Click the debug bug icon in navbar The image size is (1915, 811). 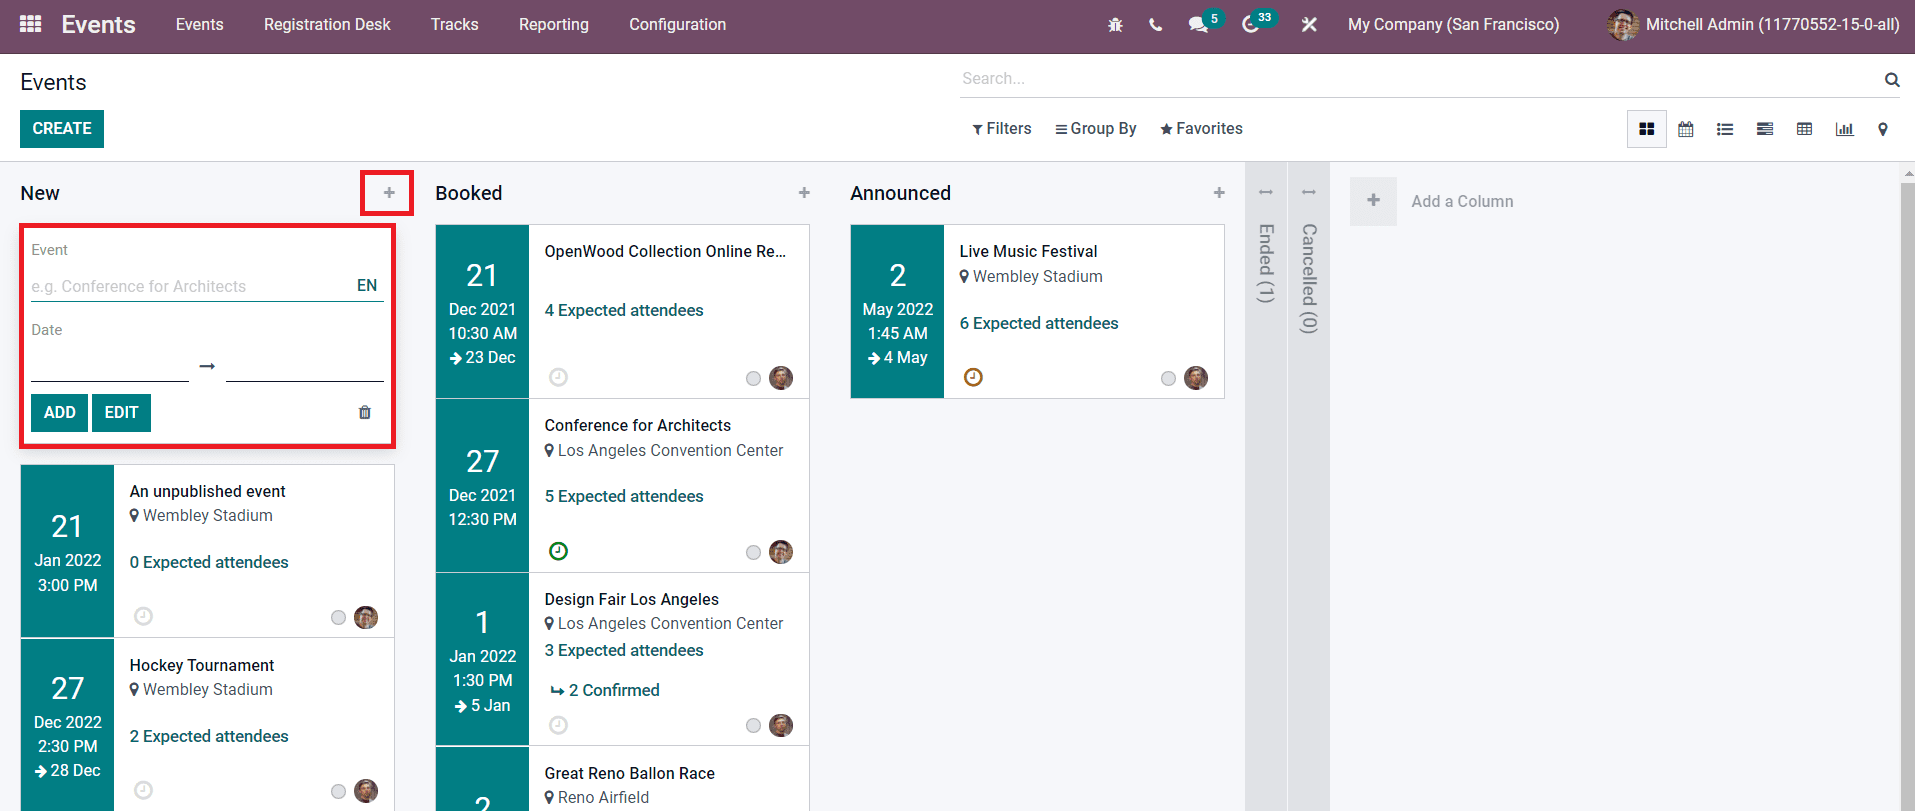(1115, 25)
